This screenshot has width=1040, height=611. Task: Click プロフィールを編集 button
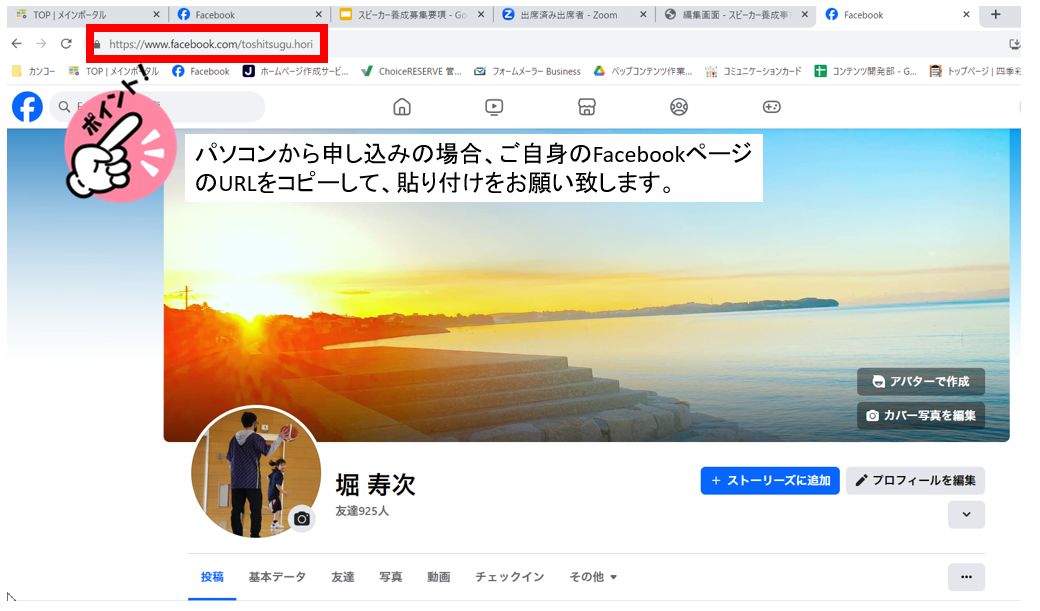pos(915,480)
